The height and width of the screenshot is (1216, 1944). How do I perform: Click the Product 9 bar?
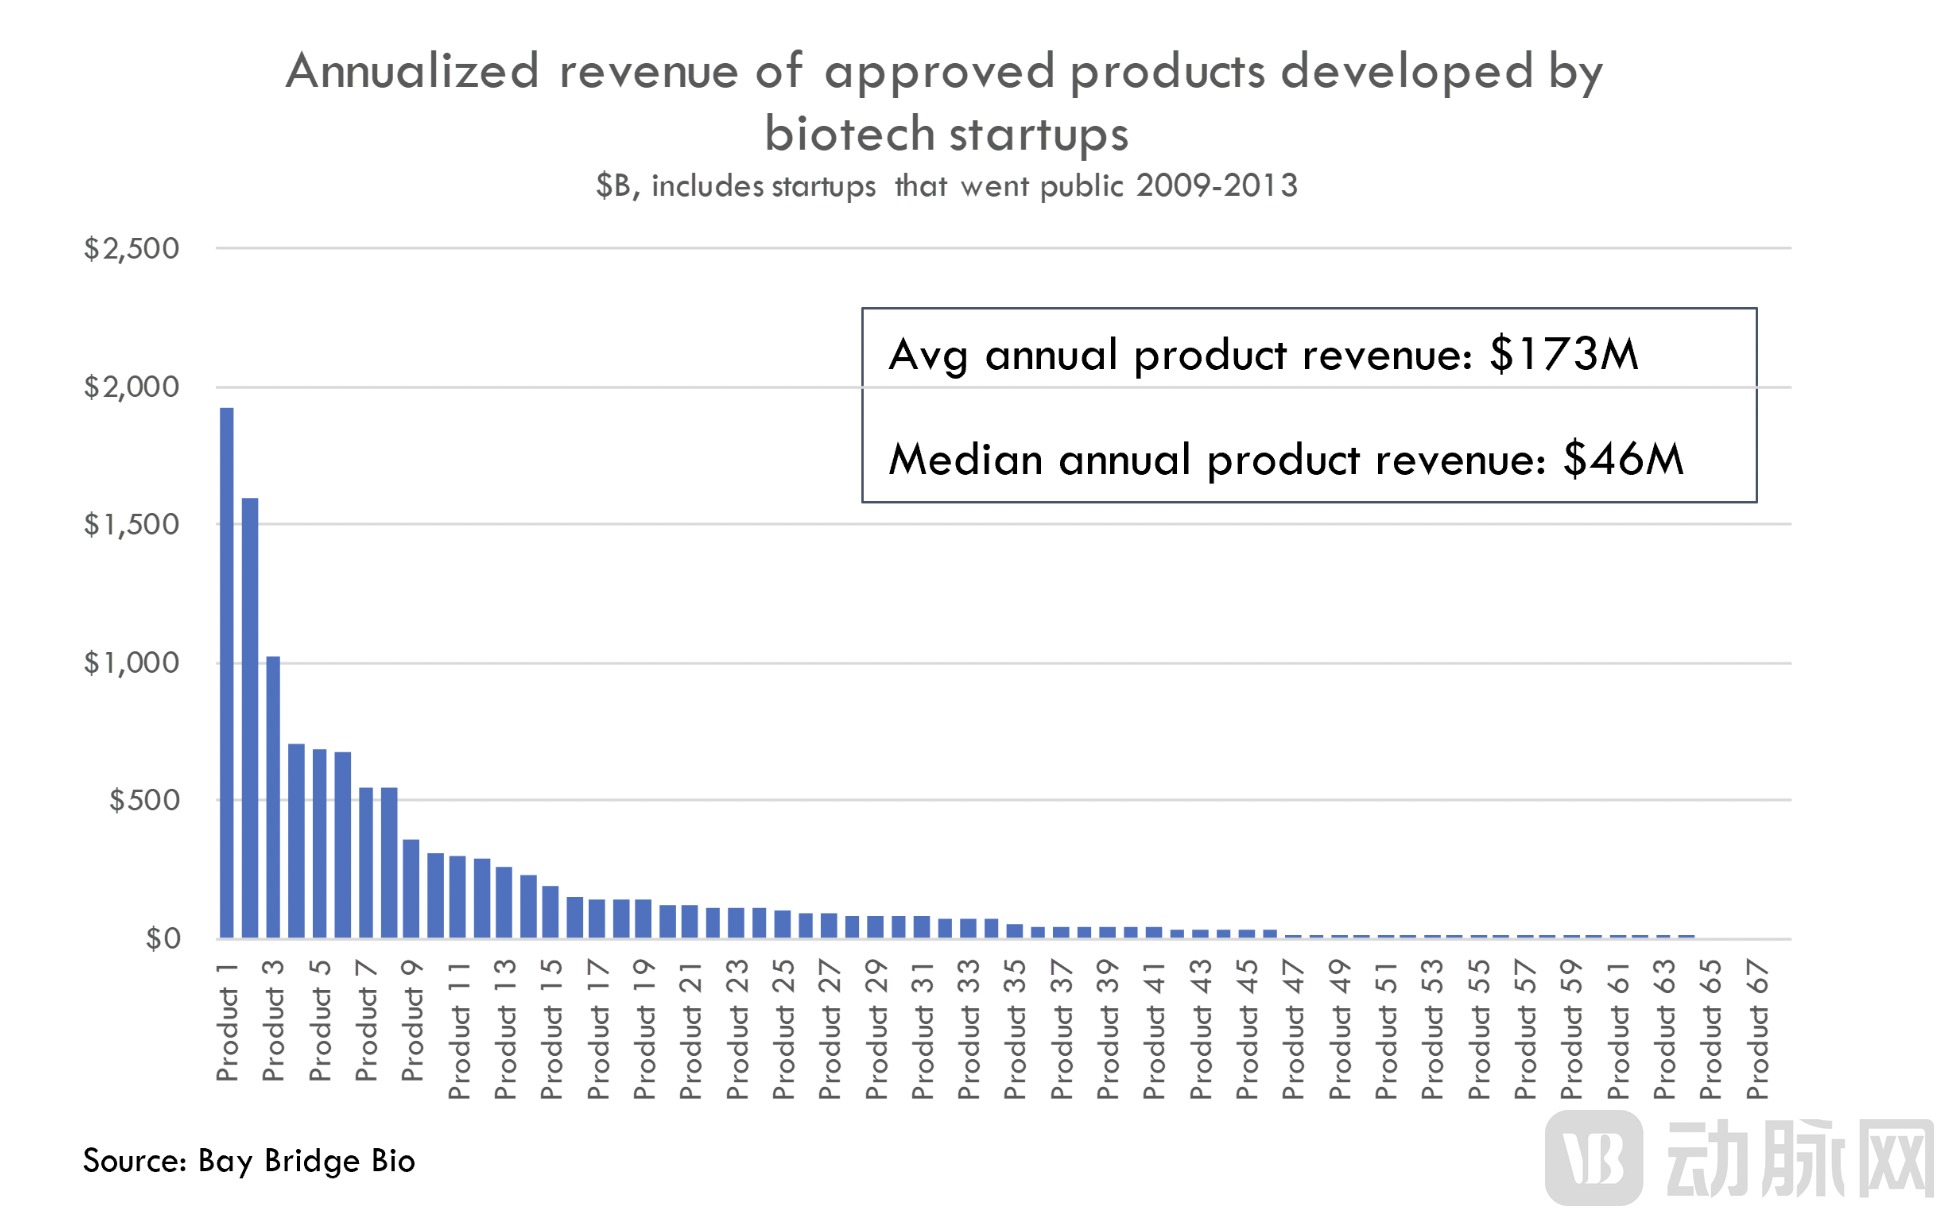[411, 888]
